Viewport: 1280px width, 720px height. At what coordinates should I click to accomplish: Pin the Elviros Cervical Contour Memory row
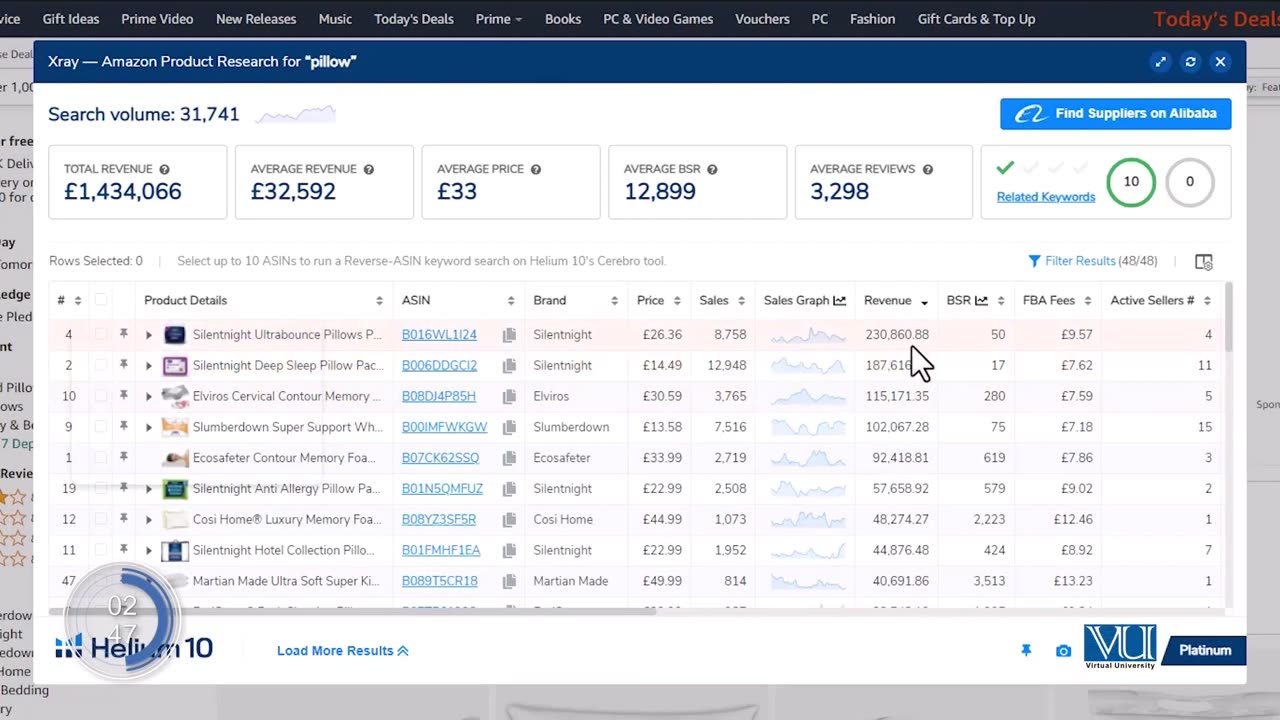[x=124, y=396]
